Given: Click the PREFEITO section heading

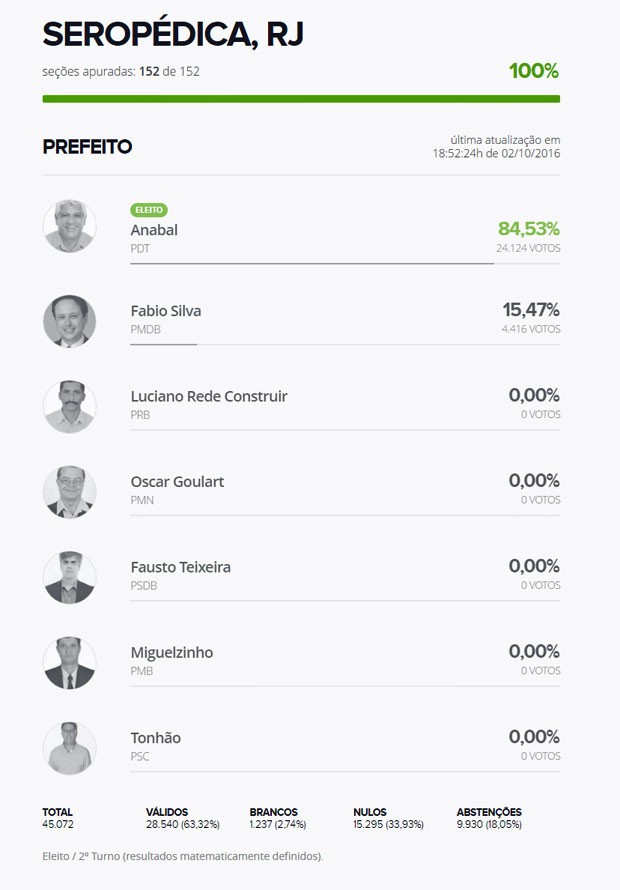Looking at the screenshot, I should point(87,147).
